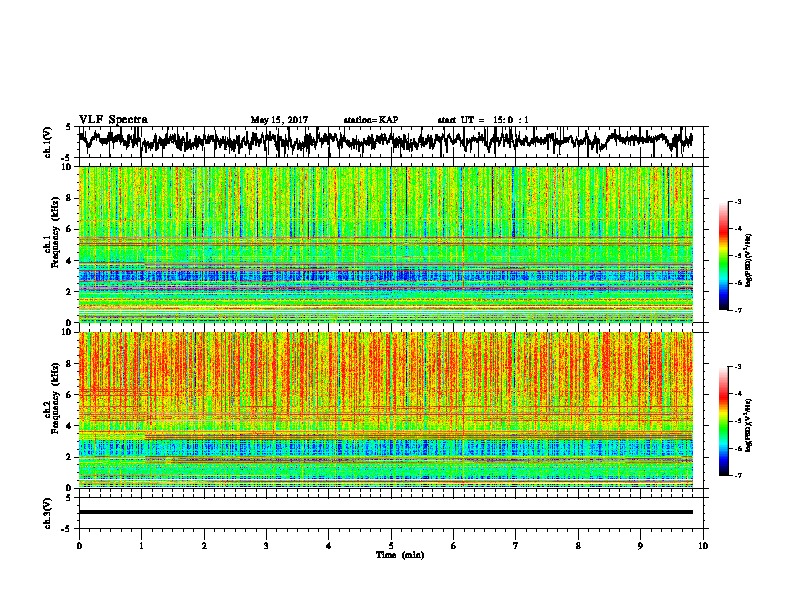
Task: Click the "2" frequency tick of ch.1 spectrogram
Action: point(71,291)
